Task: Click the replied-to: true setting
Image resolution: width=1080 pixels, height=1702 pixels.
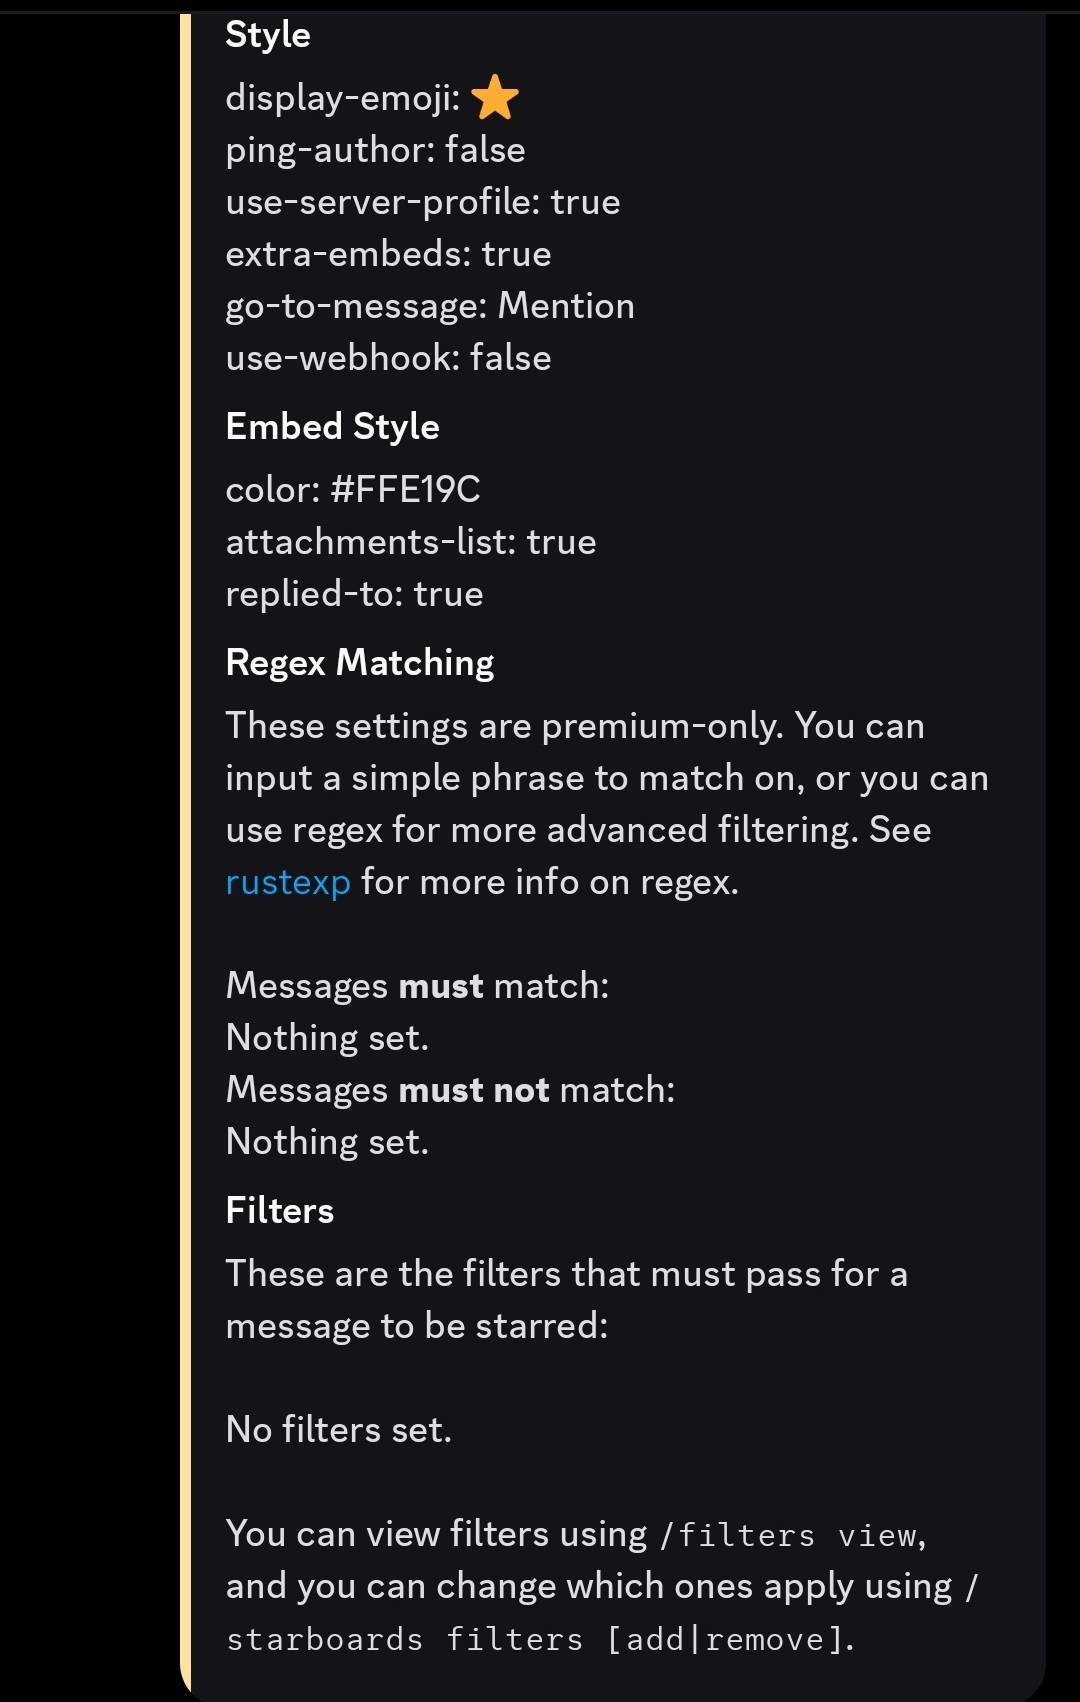Action: (x=354, y=594)
